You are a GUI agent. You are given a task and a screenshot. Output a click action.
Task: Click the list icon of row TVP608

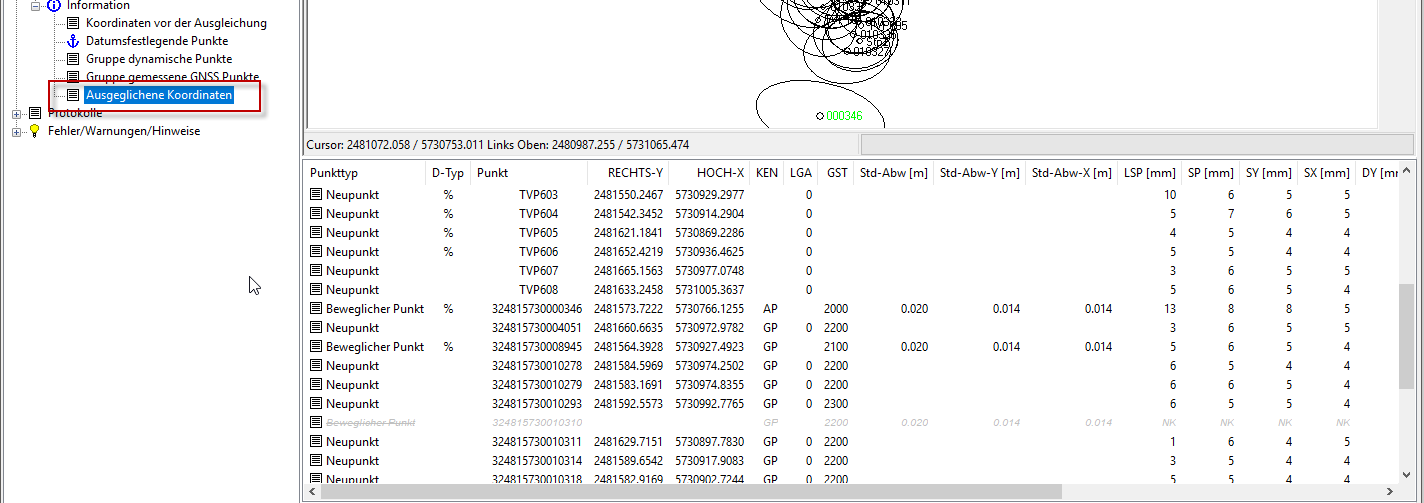[x=316, y=290]
